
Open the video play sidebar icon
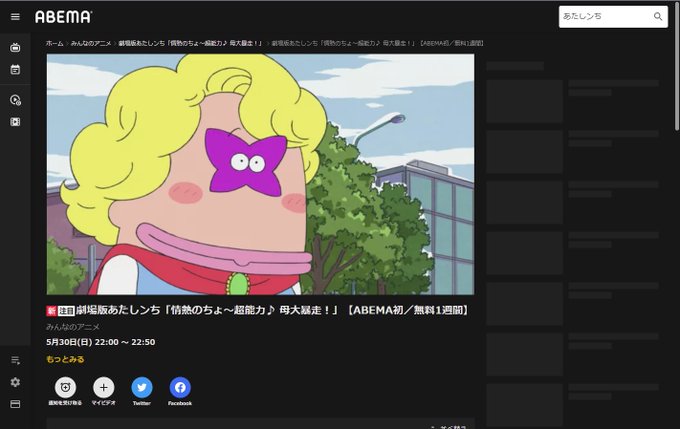(15, 100)
